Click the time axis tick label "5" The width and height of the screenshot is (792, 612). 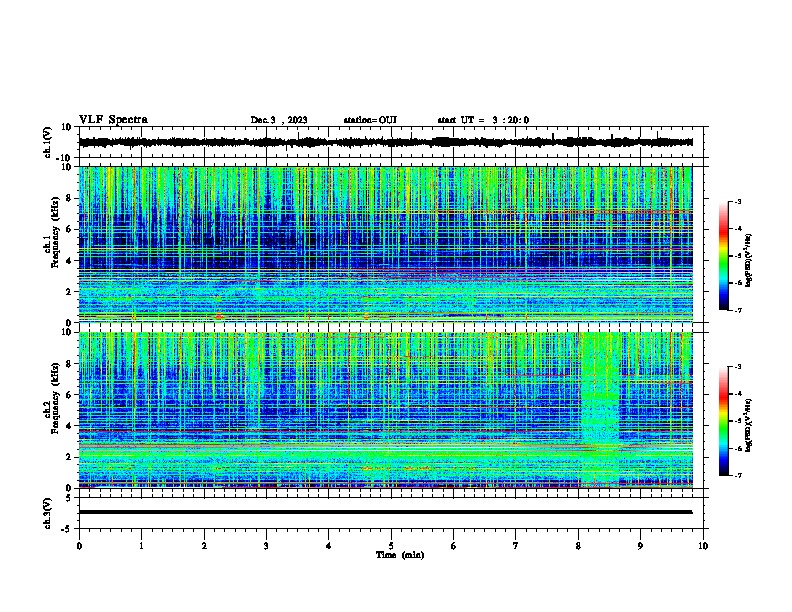[x=391, y=545]
